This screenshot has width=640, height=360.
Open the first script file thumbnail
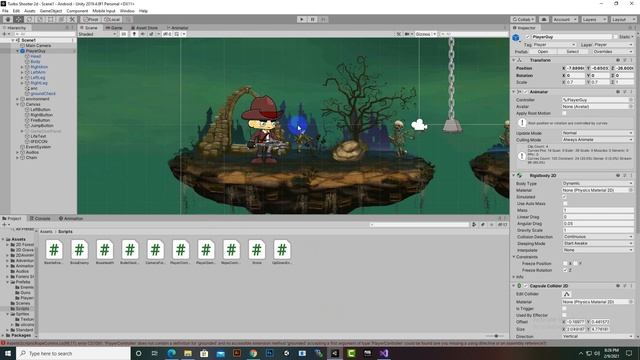(54, 249)
